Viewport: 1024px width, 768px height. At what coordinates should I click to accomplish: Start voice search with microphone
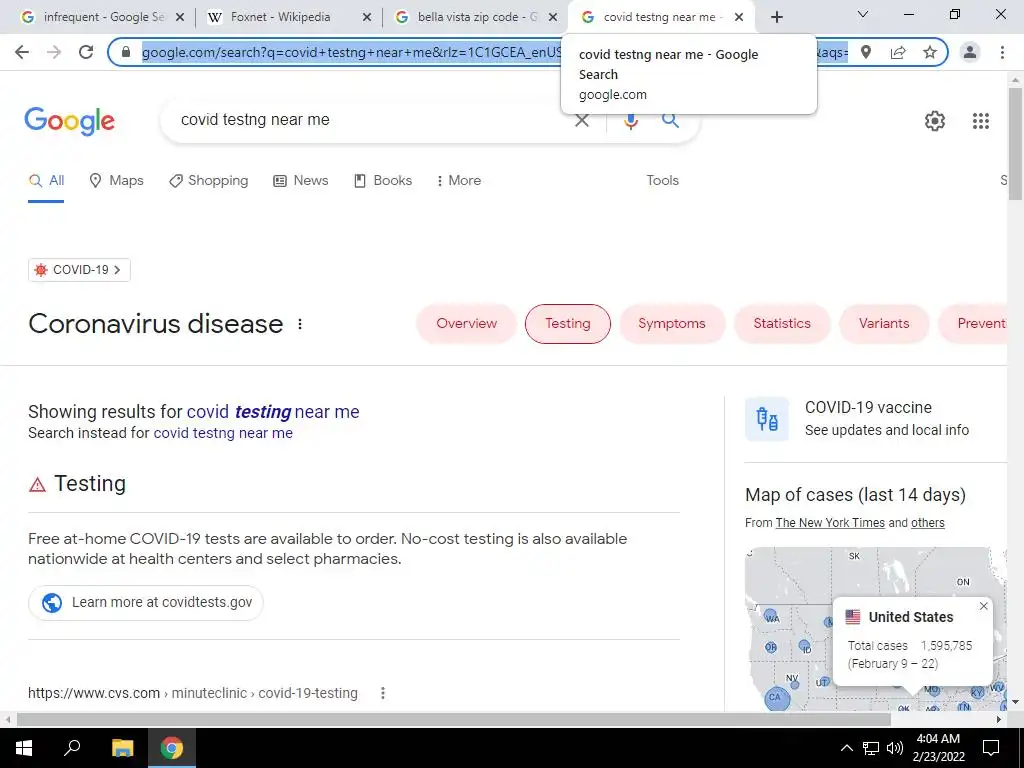click(630, 120)
